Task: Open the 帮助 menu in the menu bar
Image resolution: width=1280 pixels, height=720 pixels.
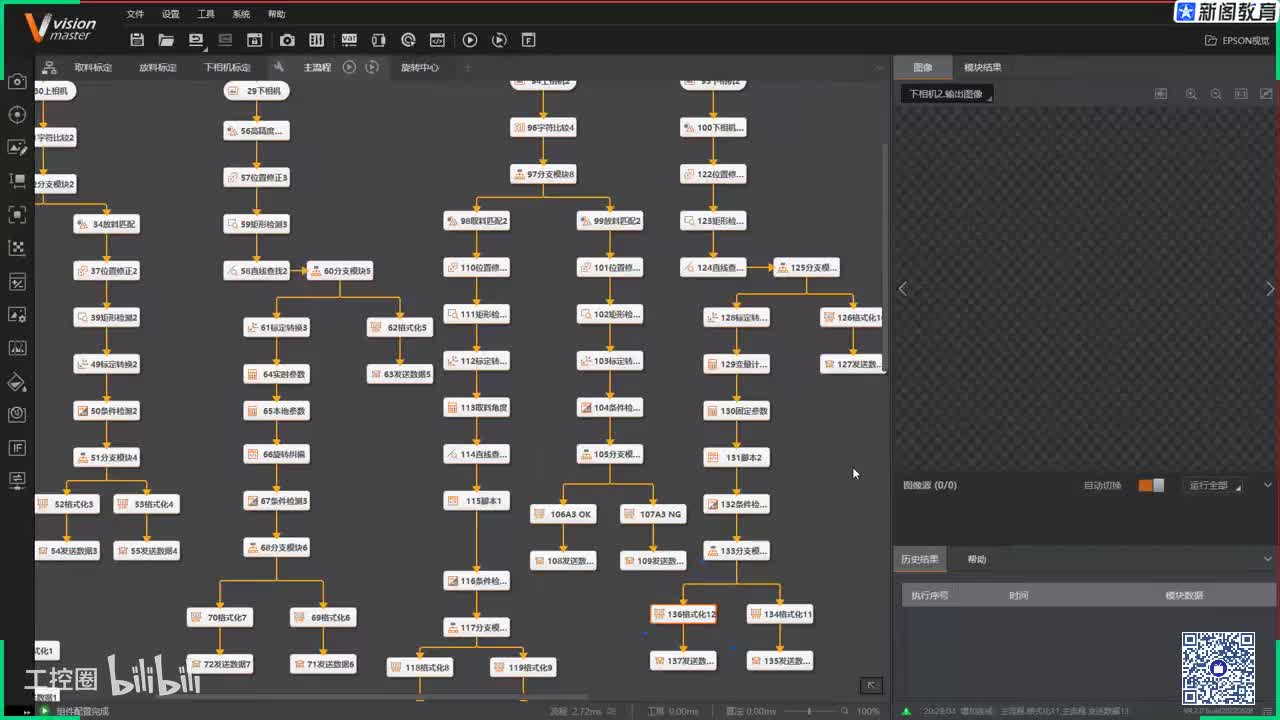Action: 276,14
